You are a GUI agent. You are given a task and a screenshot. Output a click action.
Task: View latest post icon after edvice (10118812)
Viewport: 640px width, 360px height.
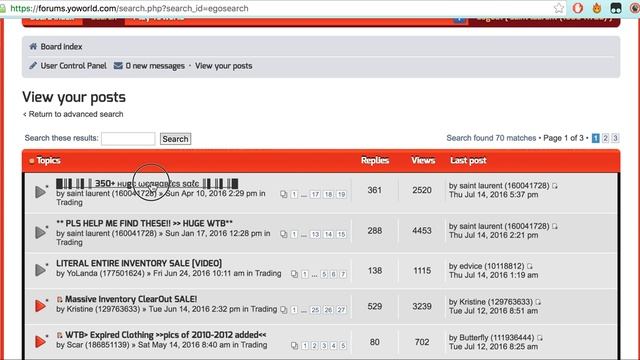tap(529, 266)
